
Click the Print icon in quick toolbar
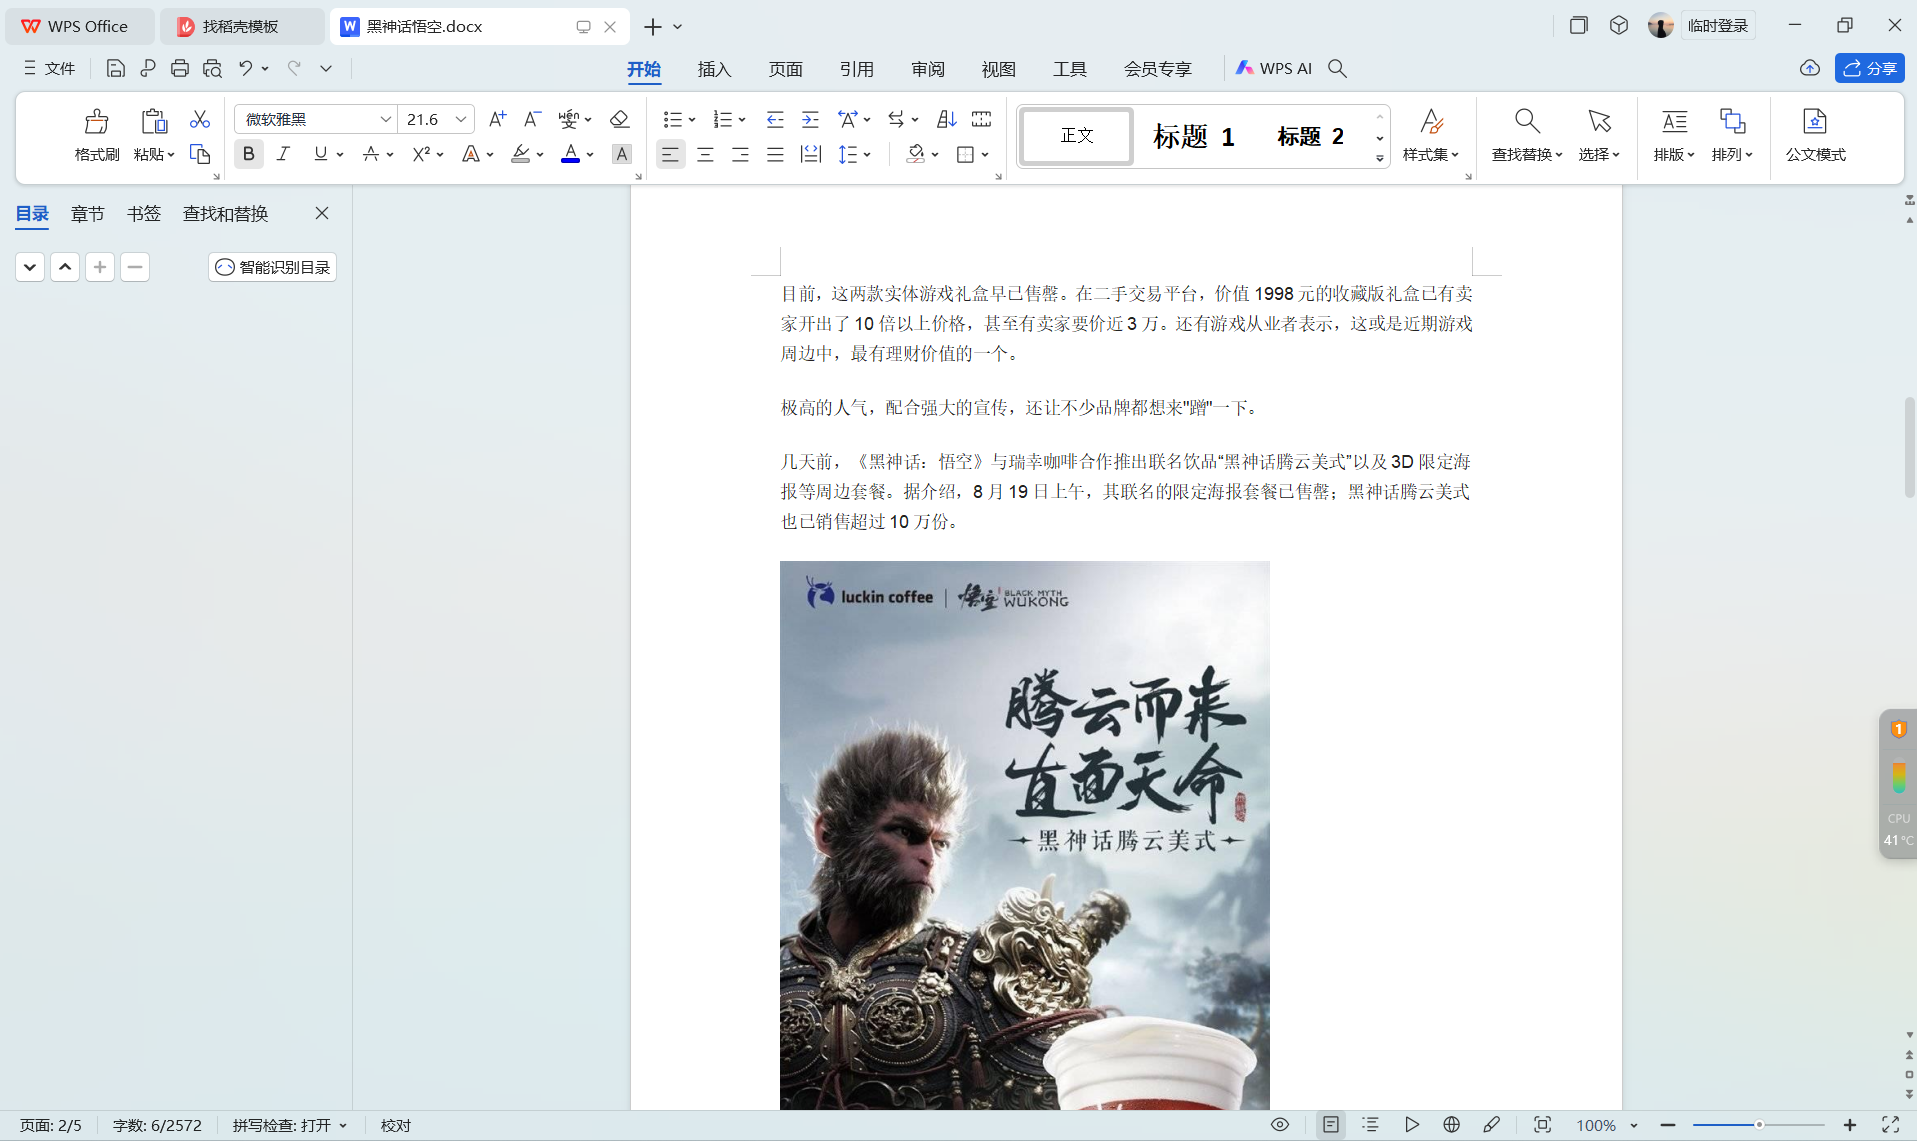pyautogui.click(x=180, y=68)
